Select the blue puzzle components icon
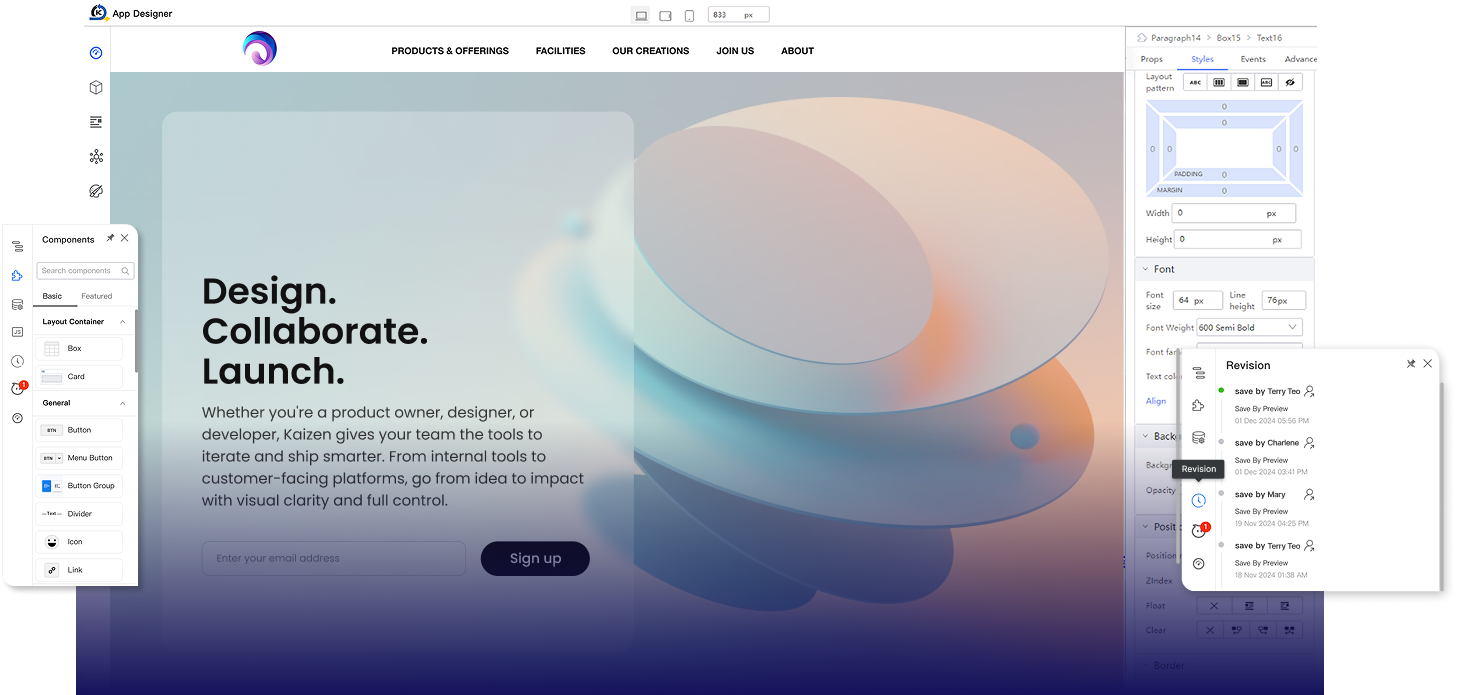 tap(17, 276)
